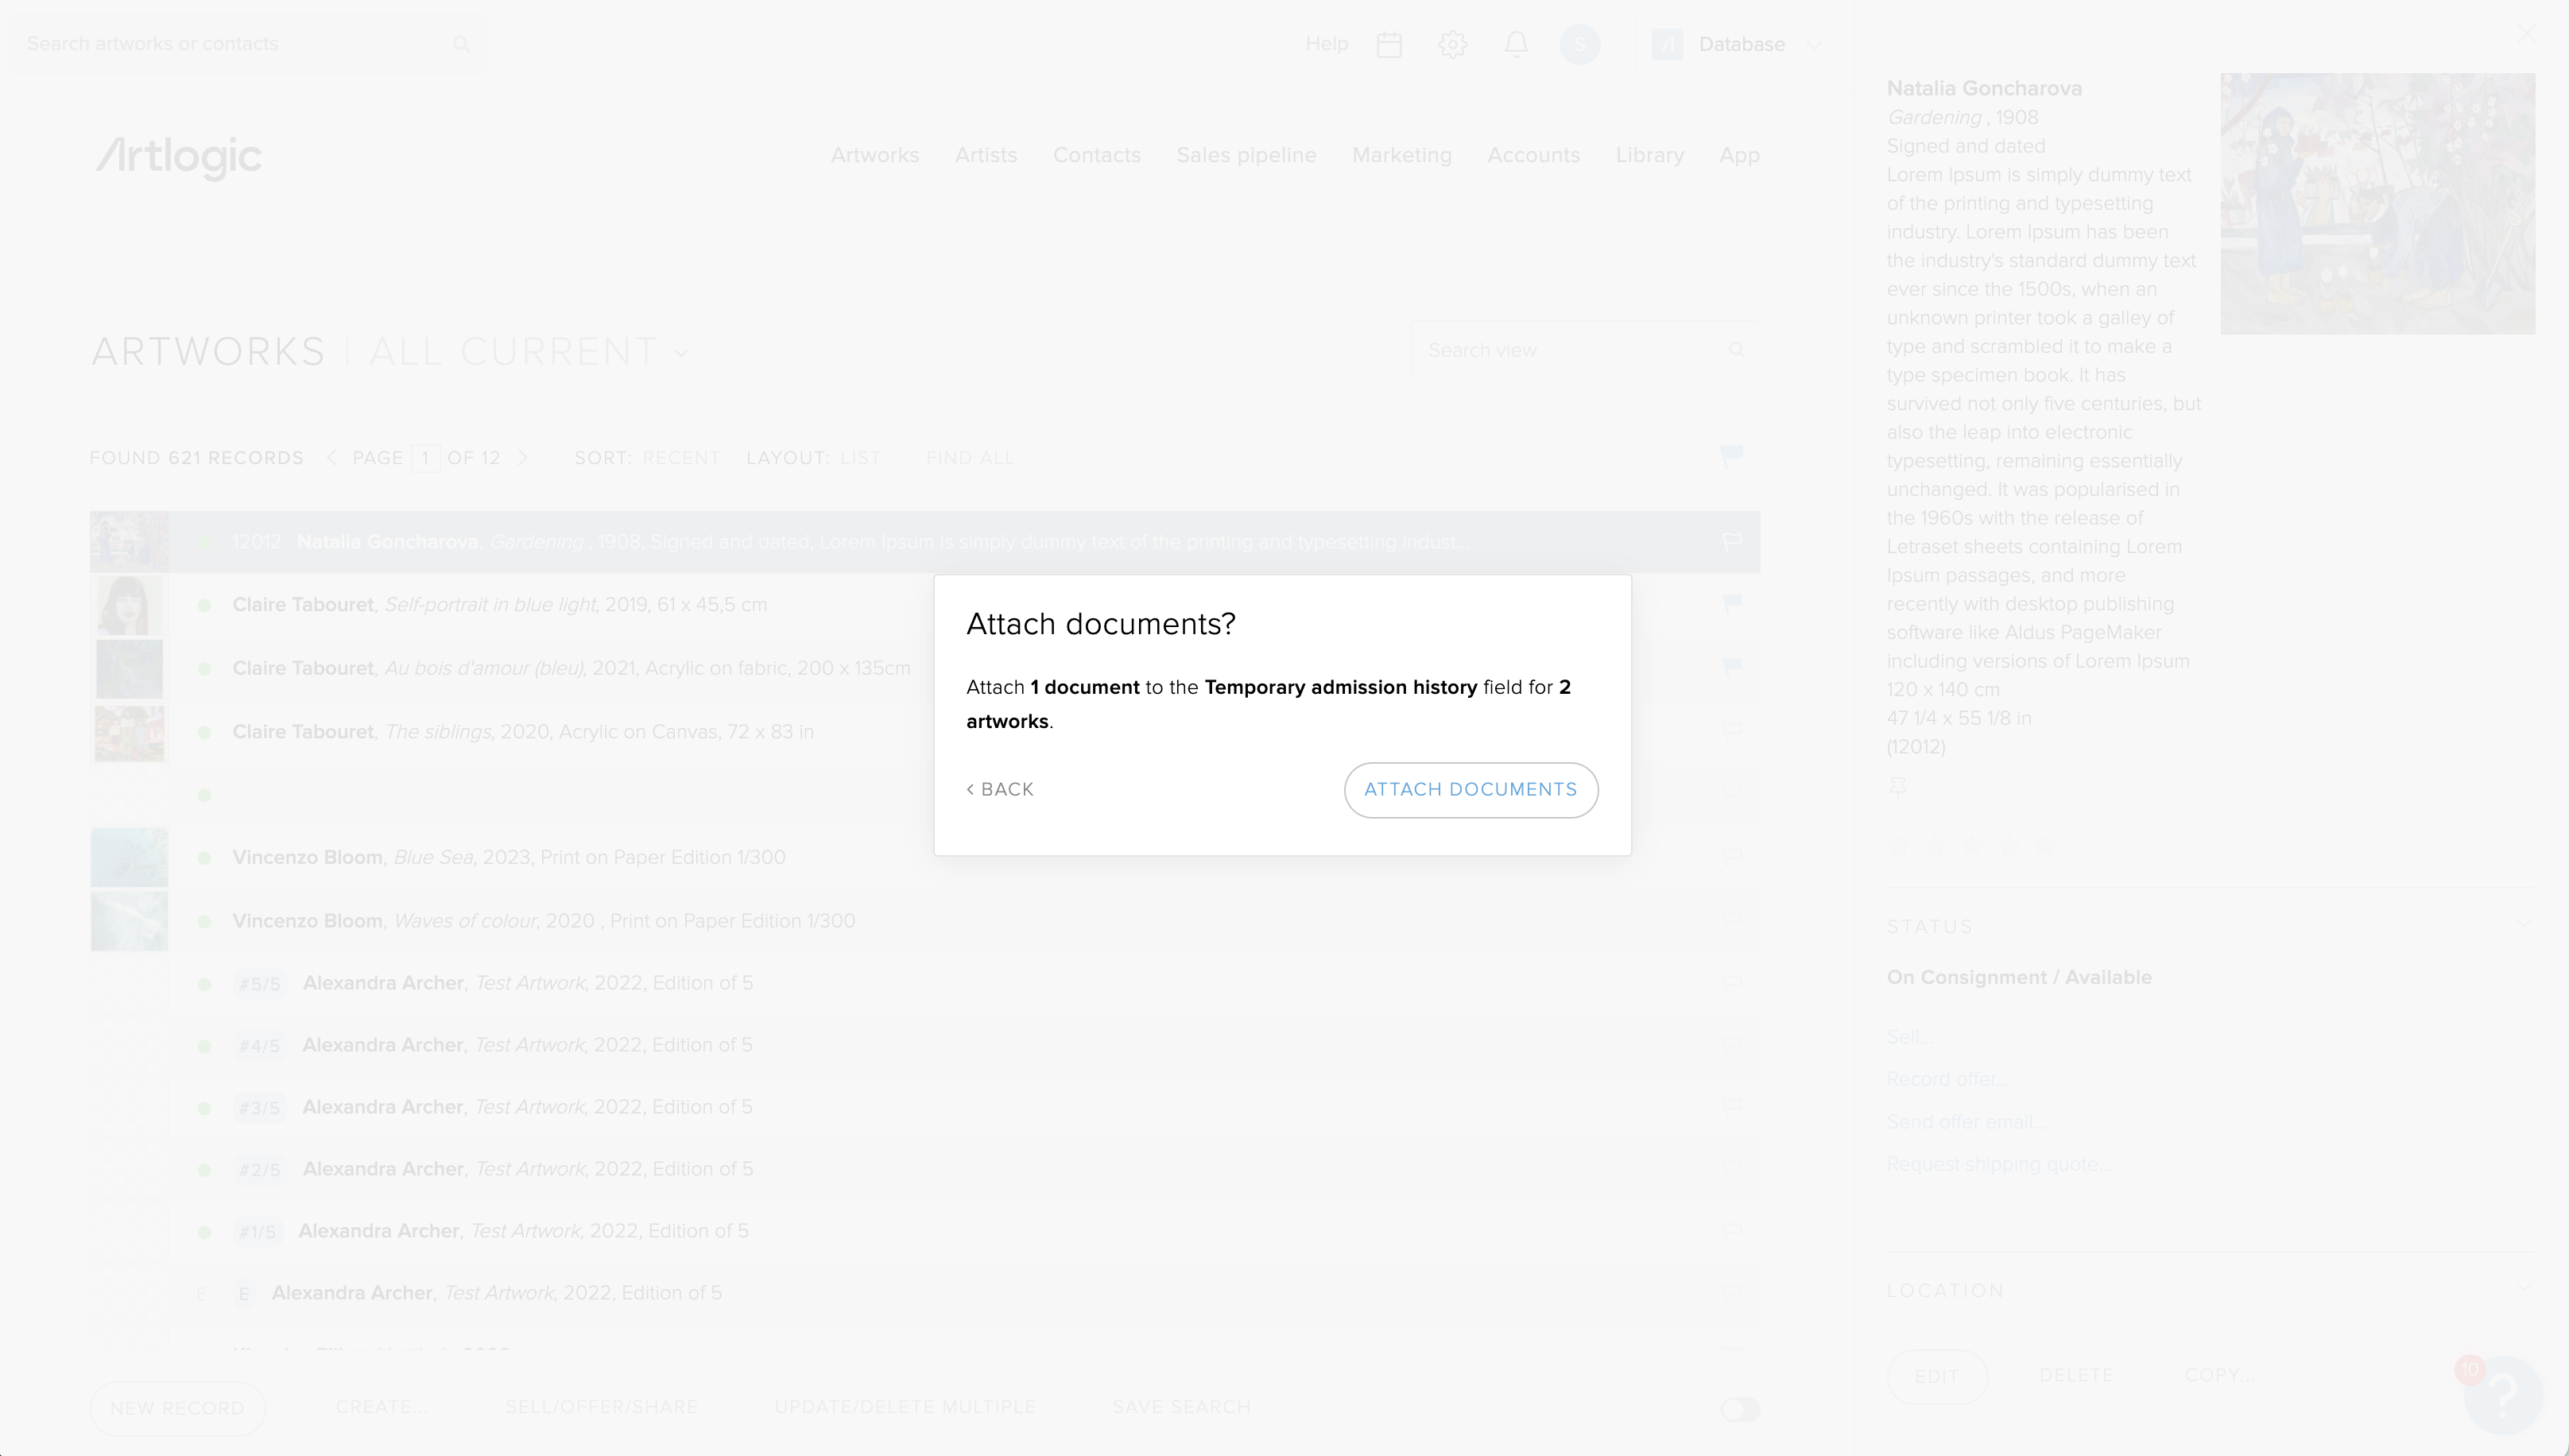2569x1456 pixels.
Task: Open notifications bell icon
Action: 1516,44
